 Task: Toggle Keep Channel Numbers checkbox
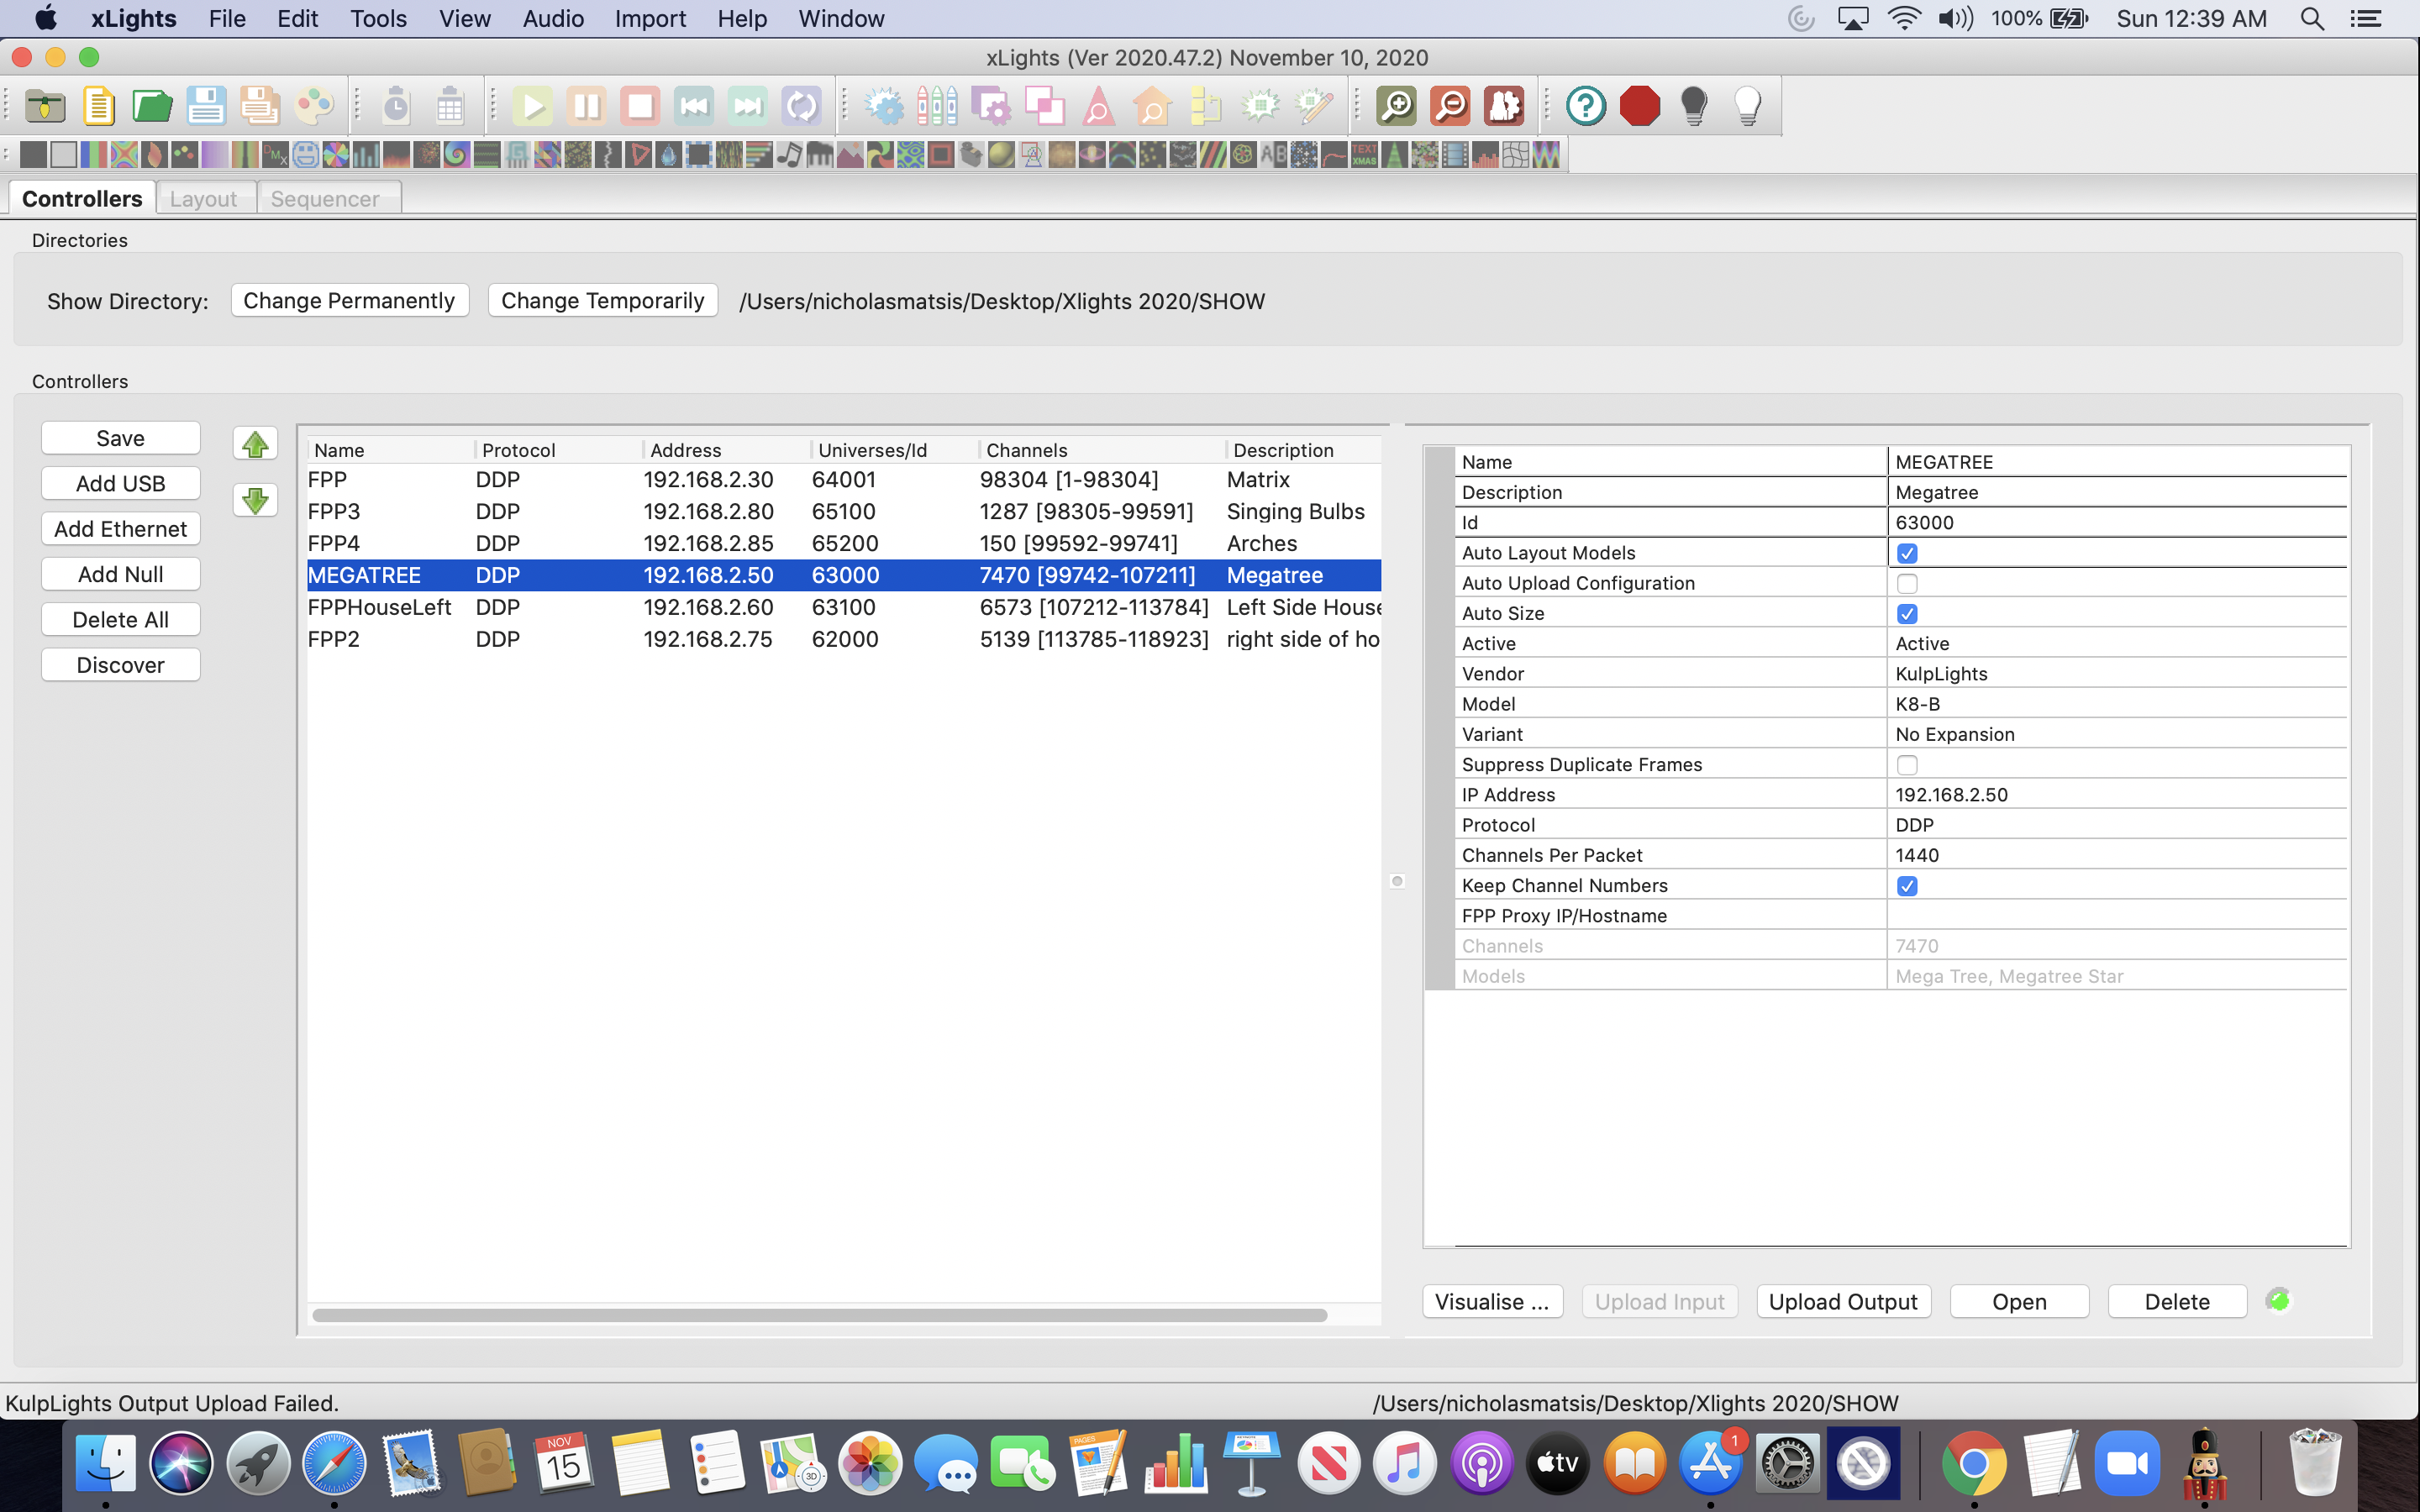coord(1907,886)
